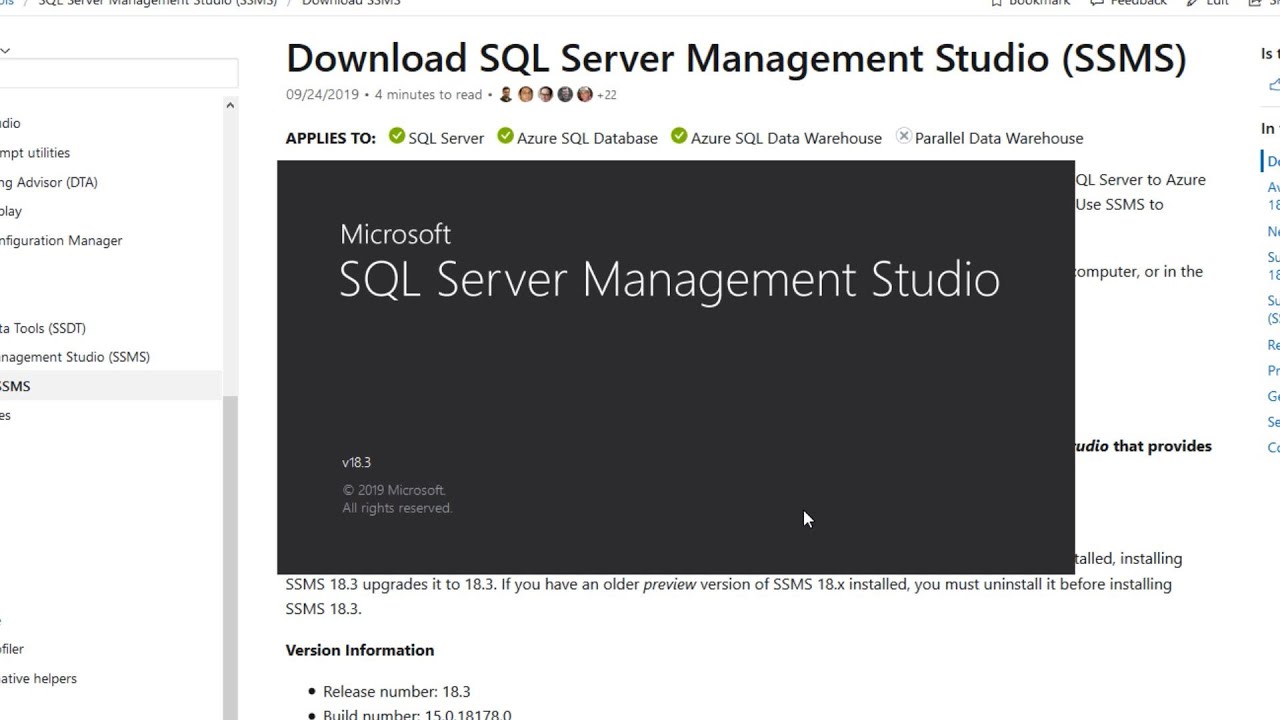Click the Azure SQL Database applies-to badge
The height and width of the screenshot is (720, 1280).
coord(577,138)
